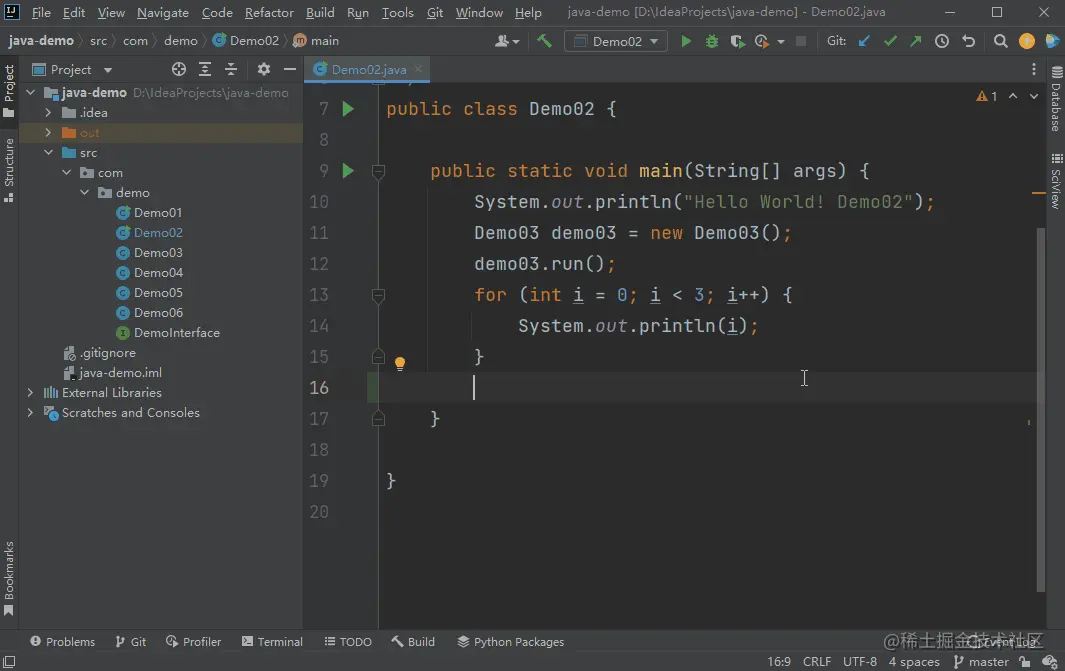This screenshot has width=1065, height=671.
Task: Click the master branch status widget
Action: pyautogui.click(x=981, y=662)
